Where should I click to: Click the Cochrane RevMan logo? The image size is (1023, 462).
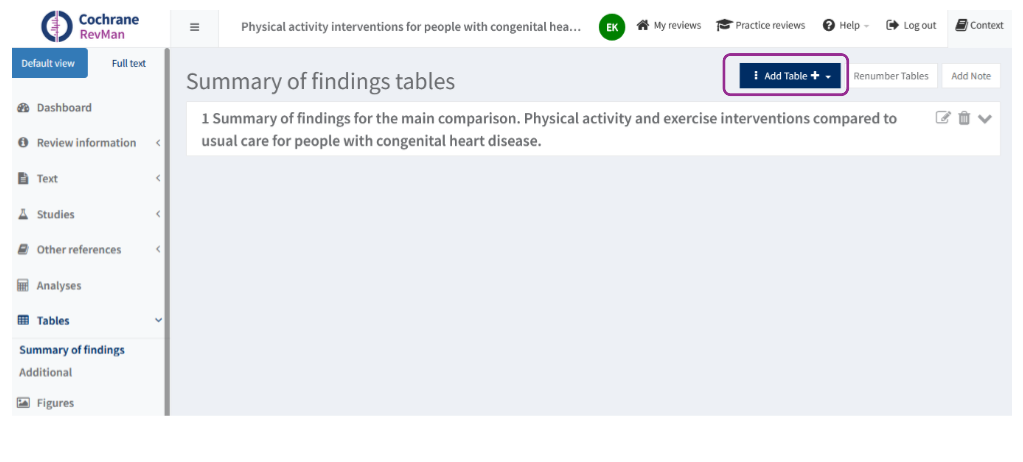90,26
